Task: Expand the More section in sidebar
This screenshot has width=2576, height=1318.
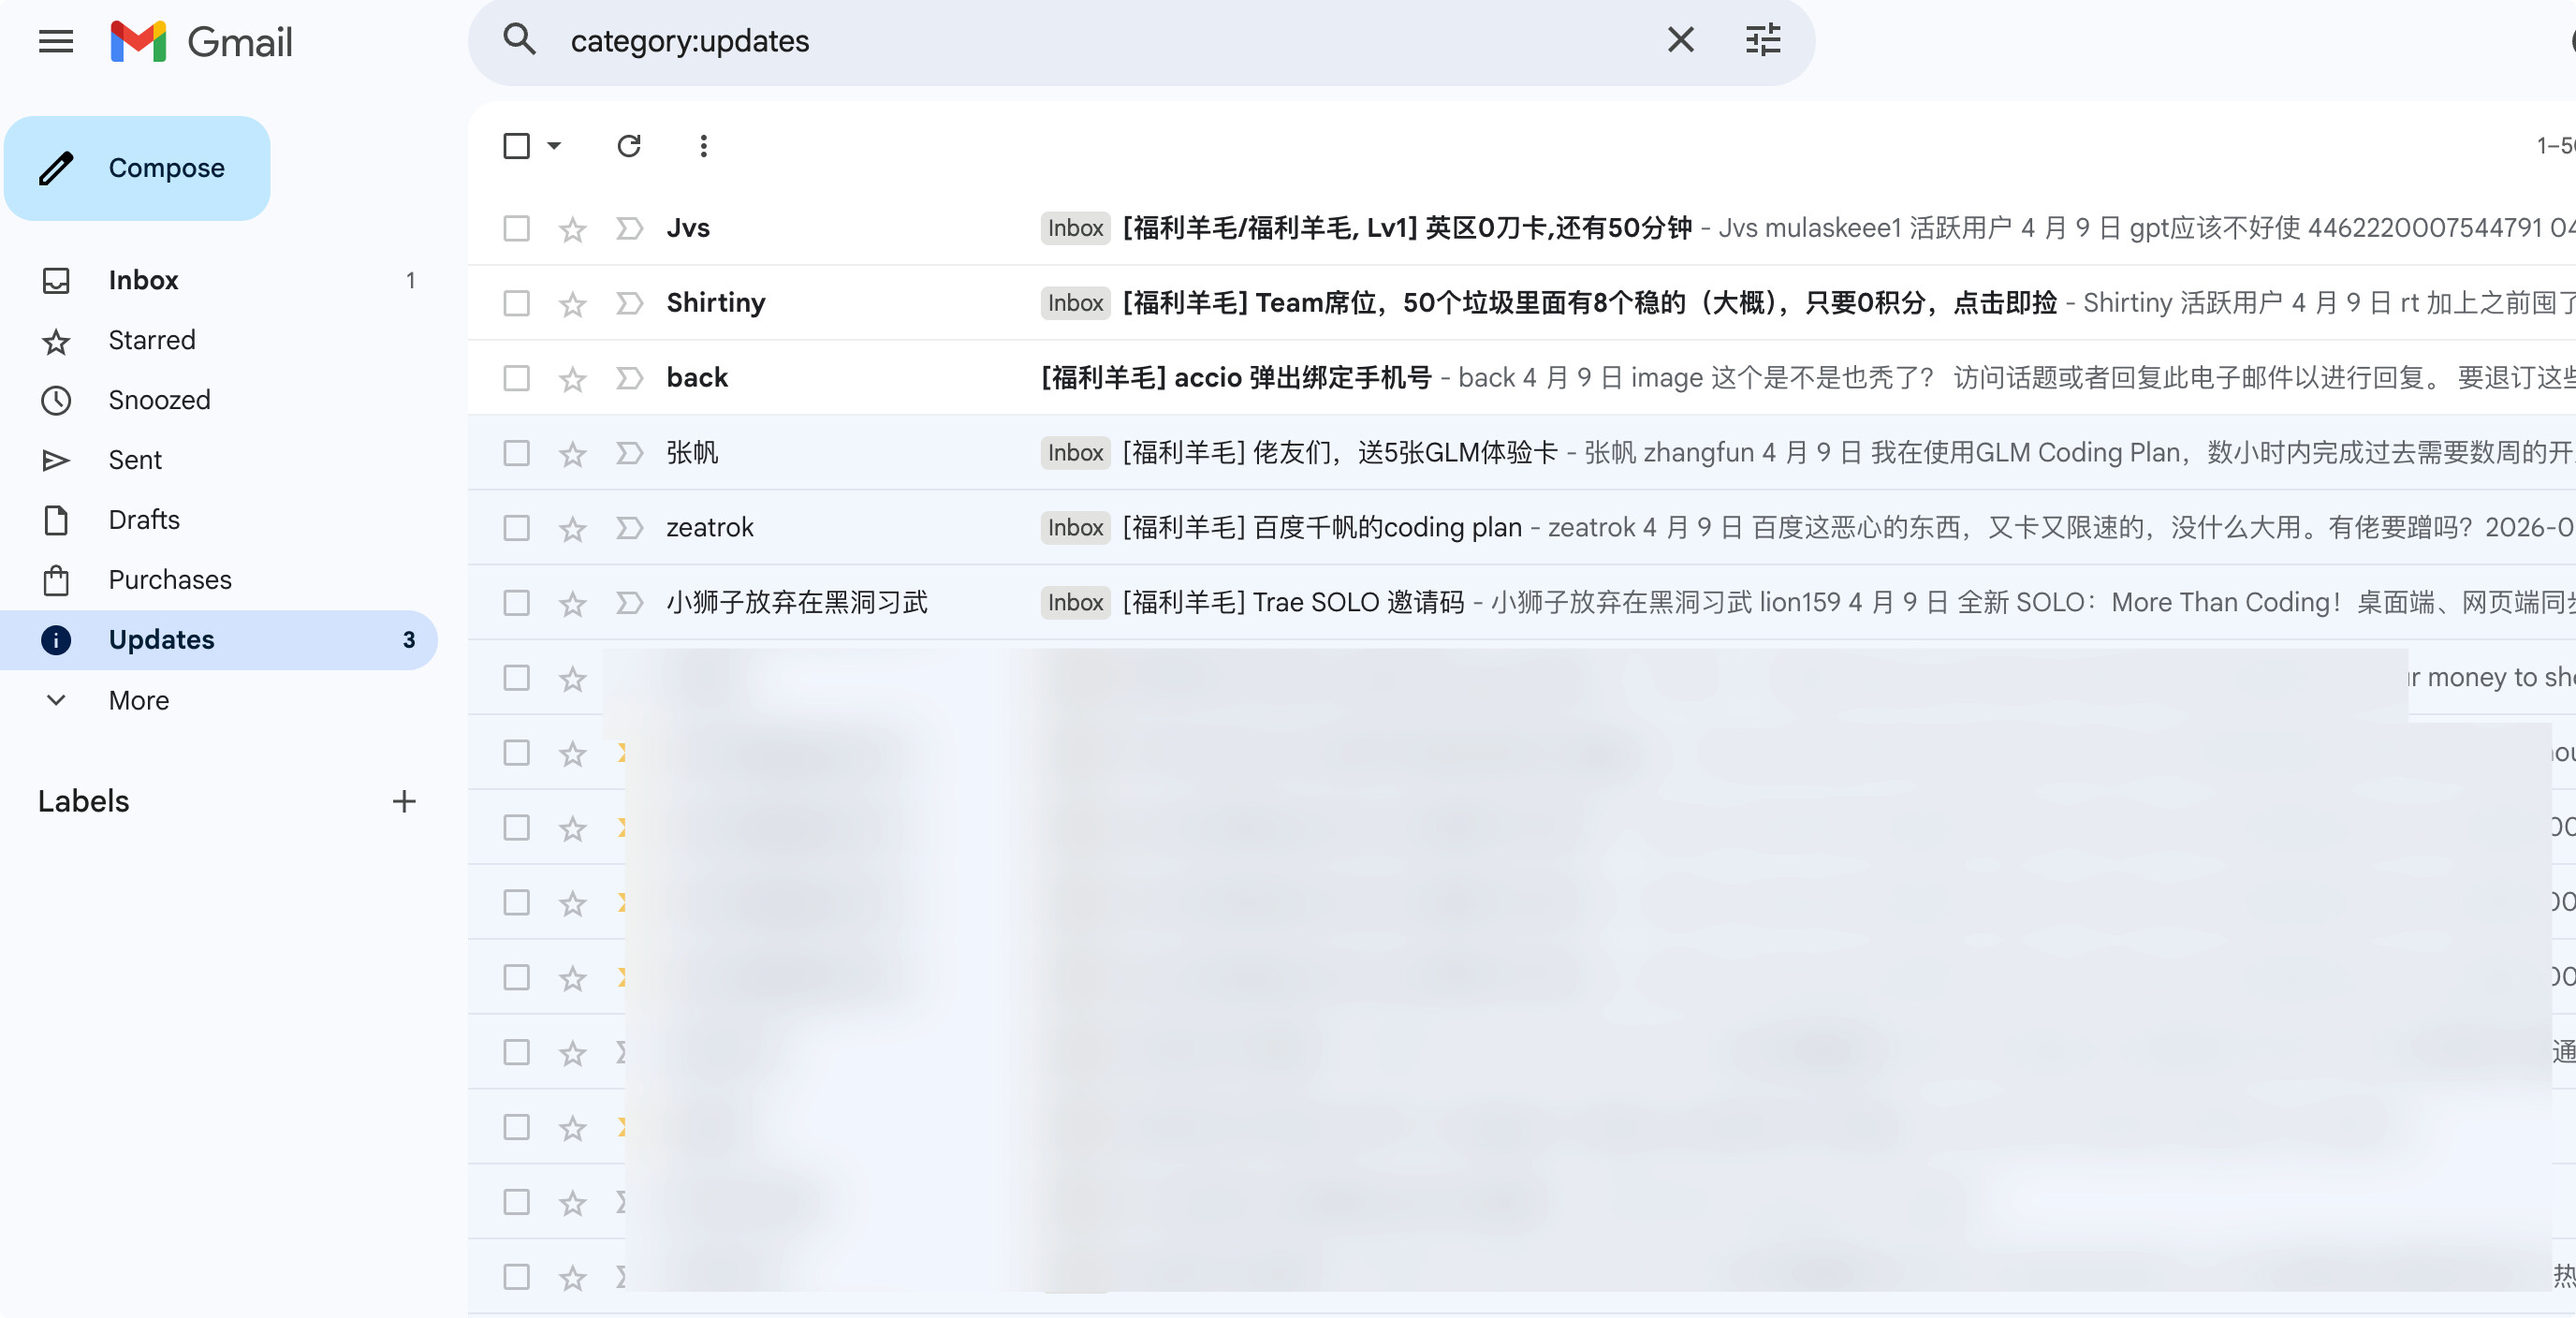Action: (219, 700)
